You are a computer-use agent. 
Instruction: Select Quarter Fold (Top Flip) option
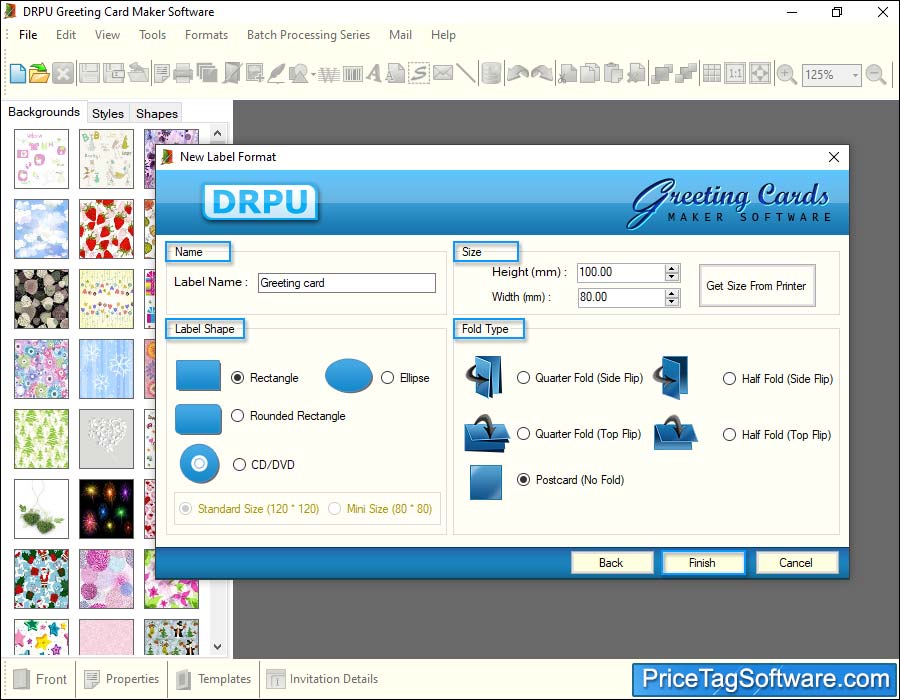(x=523, y=434)
